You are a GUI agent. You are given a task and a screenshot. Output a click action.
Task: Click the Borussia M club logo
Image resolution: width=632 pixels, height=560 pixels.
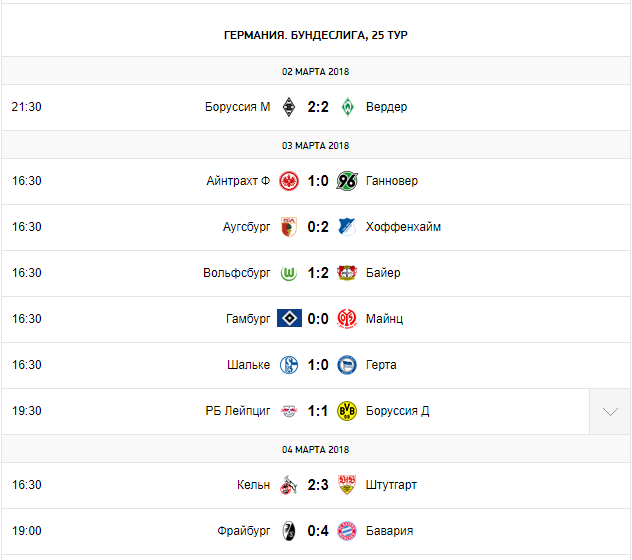[x=290, y=107]
